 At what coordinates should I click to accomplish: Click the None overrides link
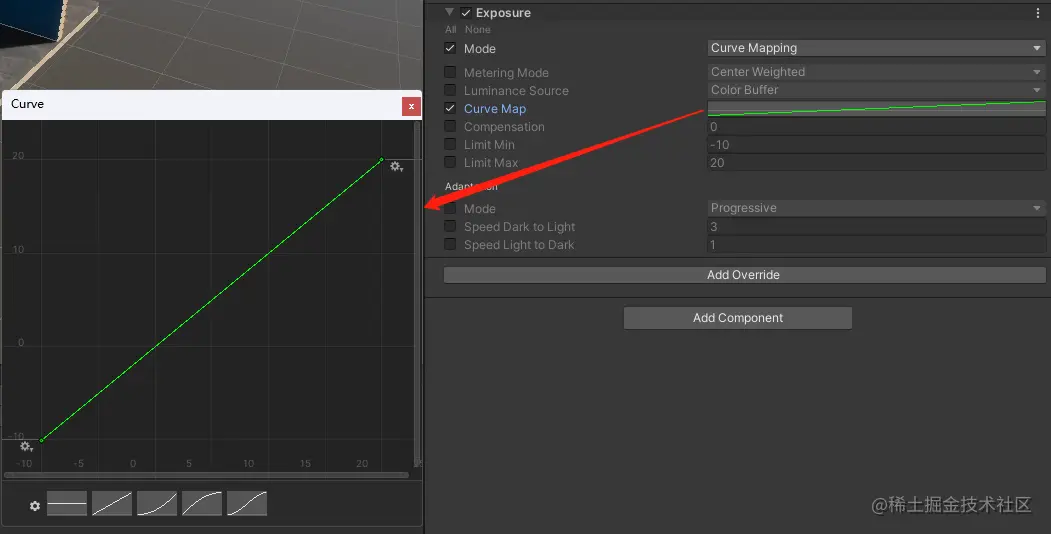[x=477, y=29]
